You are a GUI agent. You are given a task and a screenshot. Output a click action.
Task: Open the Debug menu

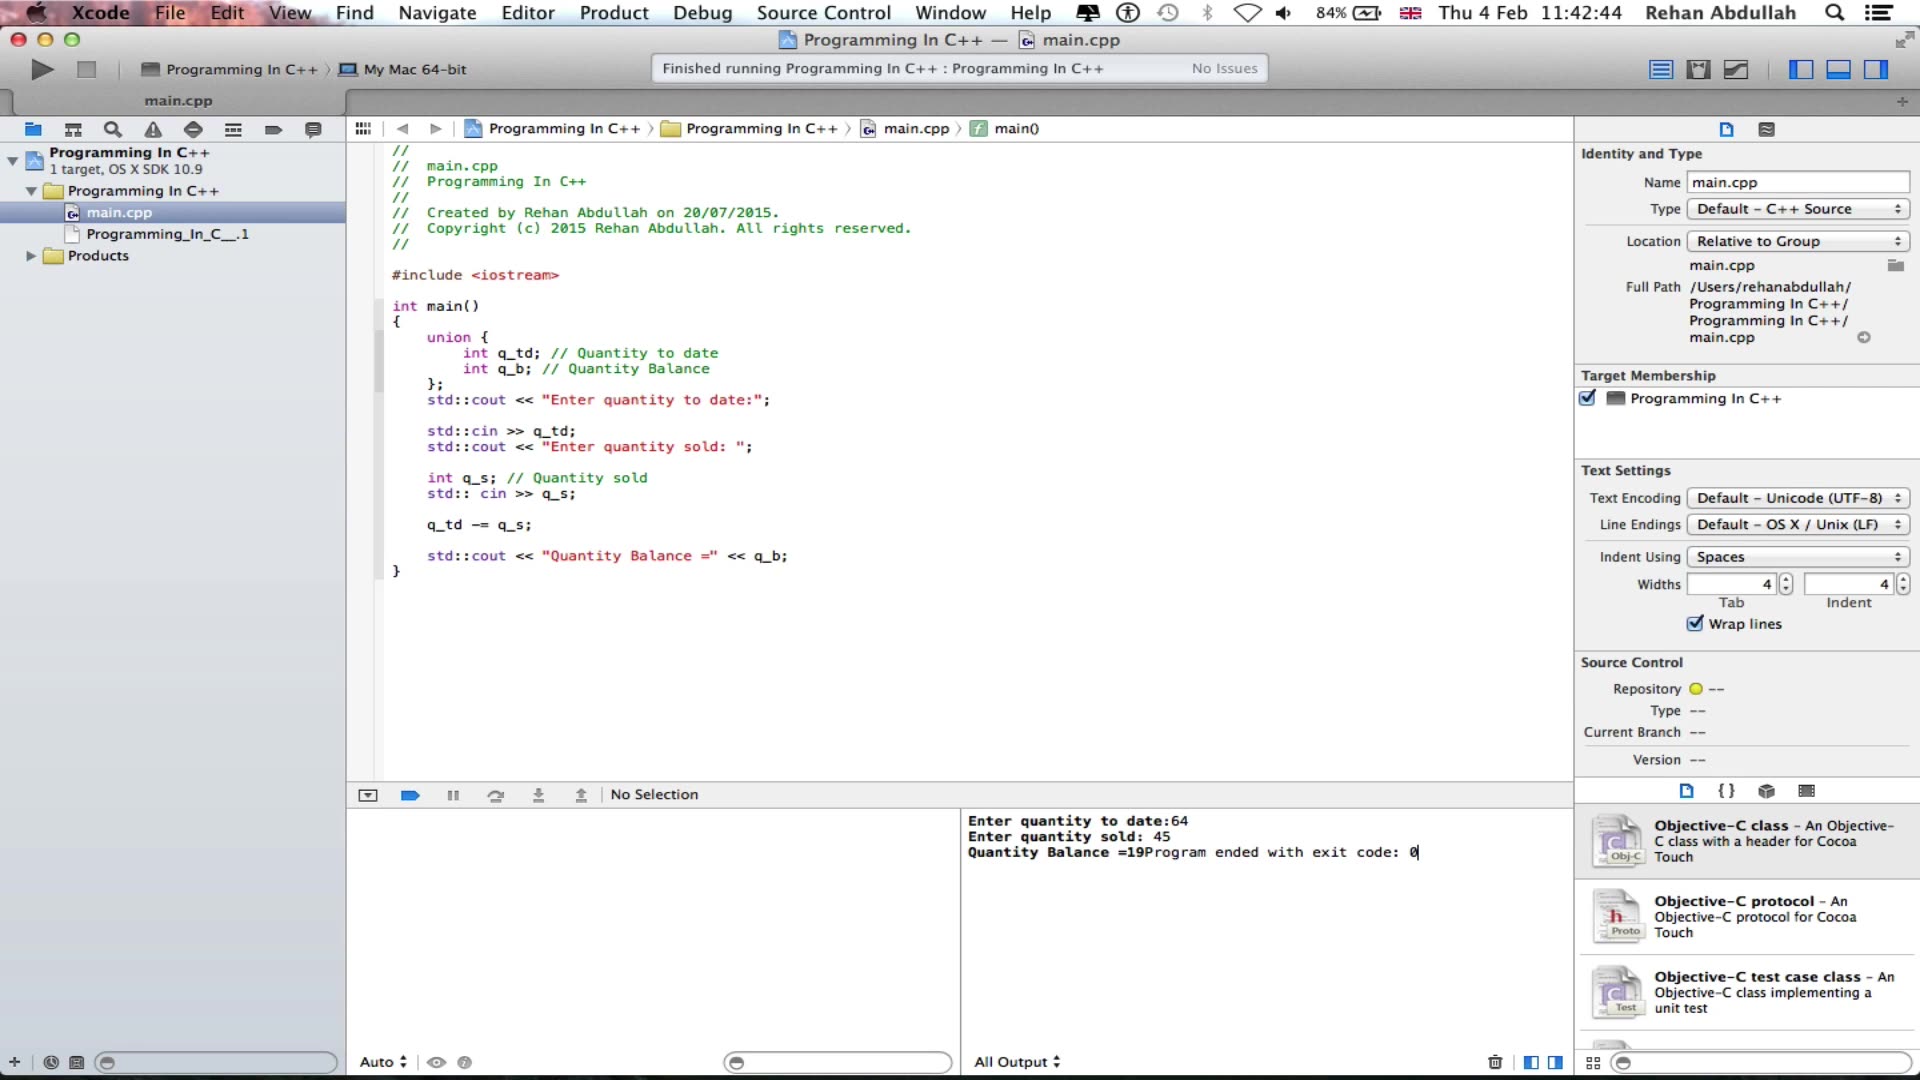coord(702,13)
